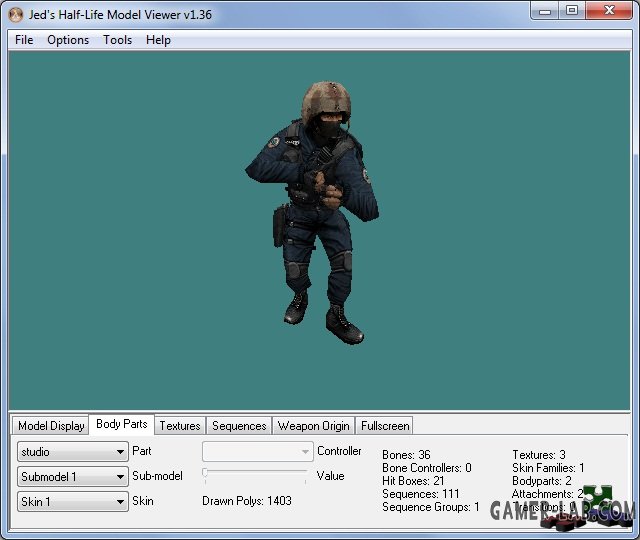The width and height of the screenshot is (640, 540).
Task: Go to the Weapon Origin tab
Action: point(313,426)
